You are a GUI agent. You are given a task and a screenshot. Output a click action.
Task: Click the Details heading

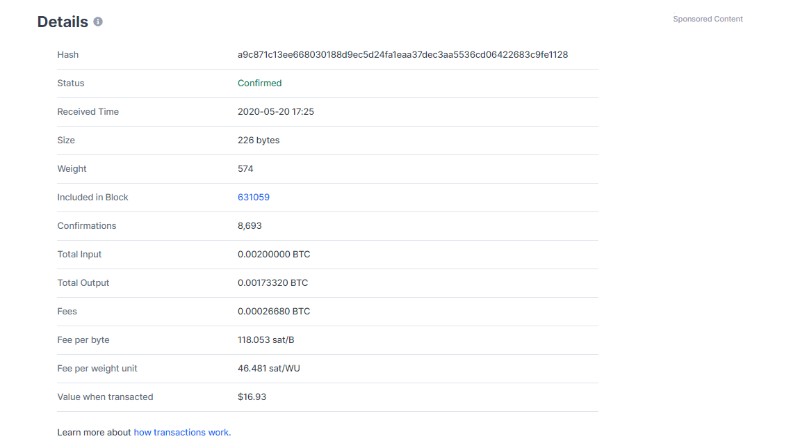[63, 21]
